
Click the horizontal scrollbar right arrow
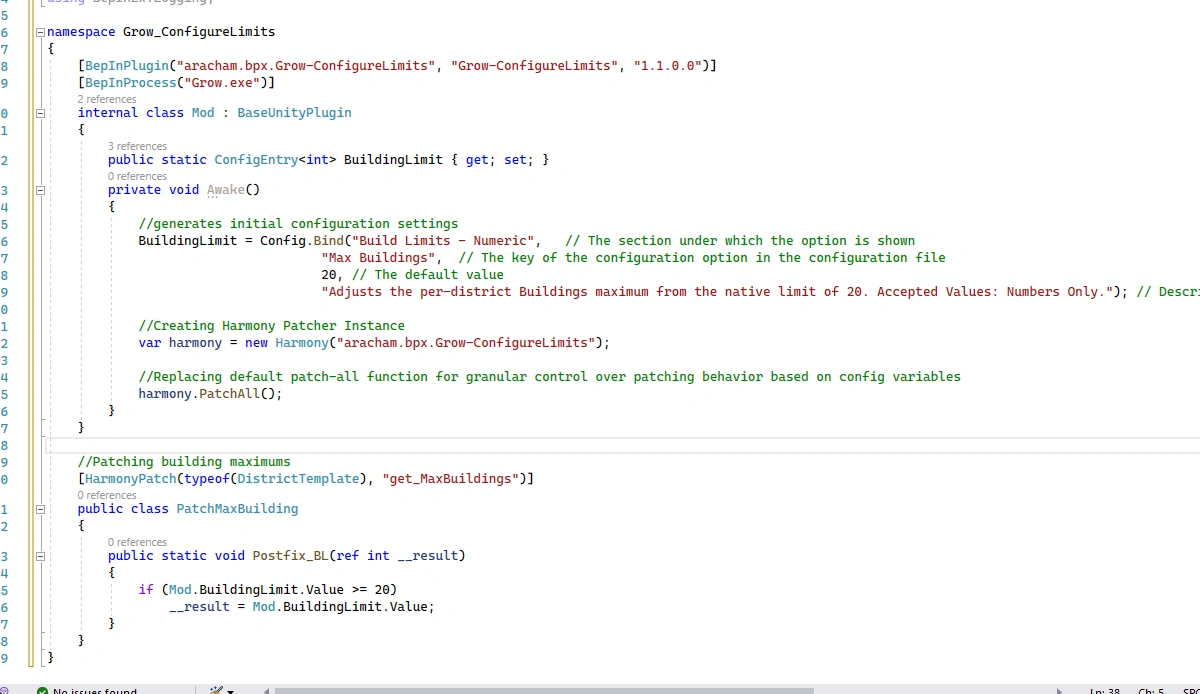(x=1062, y=690)
